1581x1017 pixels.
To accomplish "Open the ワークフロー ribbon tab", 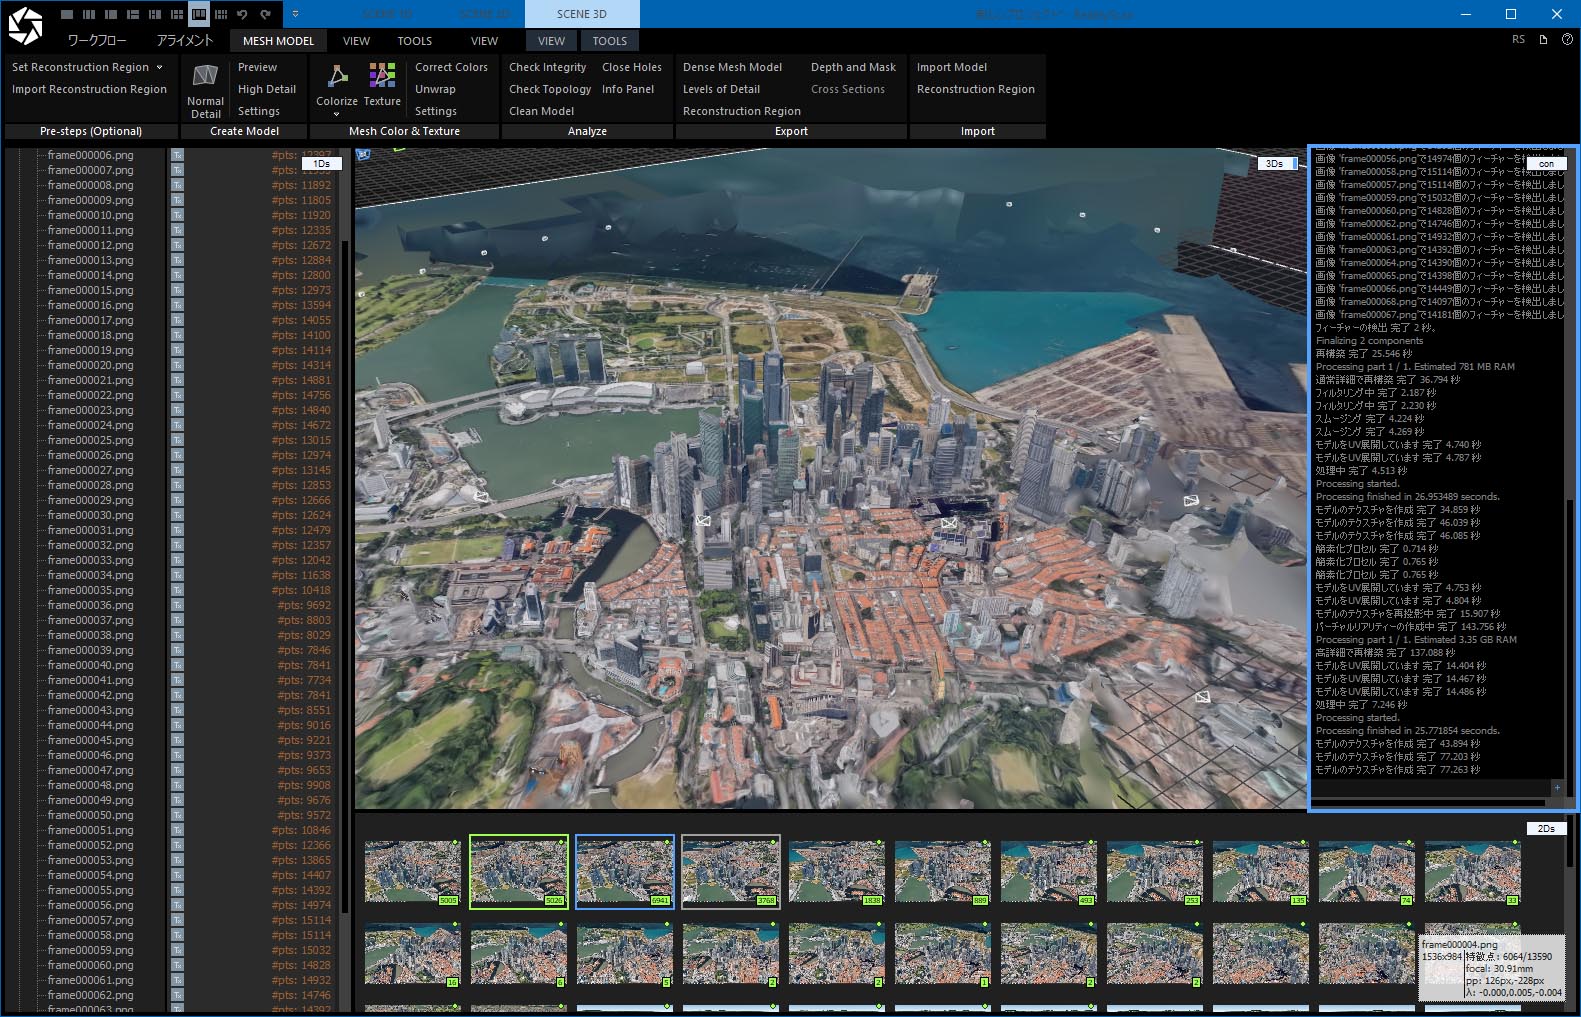I will pos(97,41).
